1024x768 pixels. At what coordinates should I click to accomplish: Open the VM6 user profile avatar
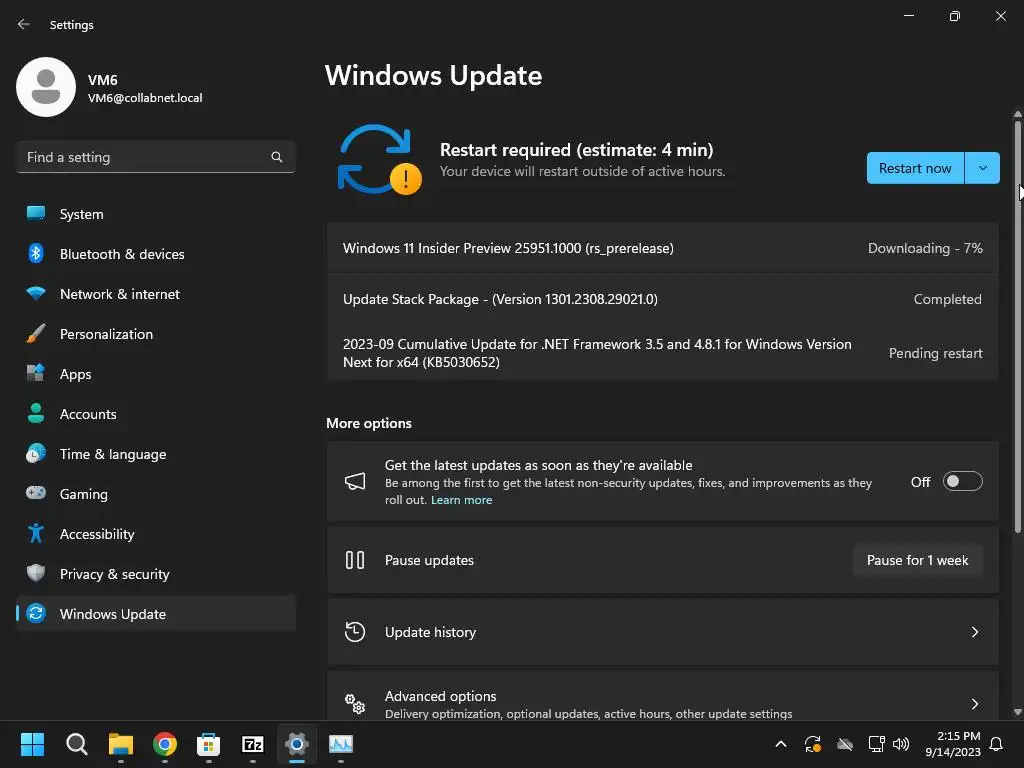click(x=46, y=87)
